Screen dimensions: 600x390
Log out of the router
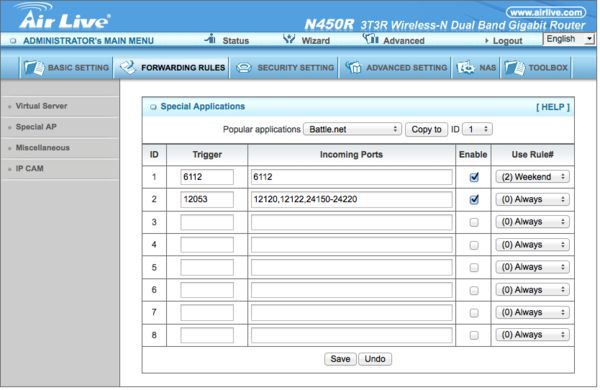(x=507, y=41)
